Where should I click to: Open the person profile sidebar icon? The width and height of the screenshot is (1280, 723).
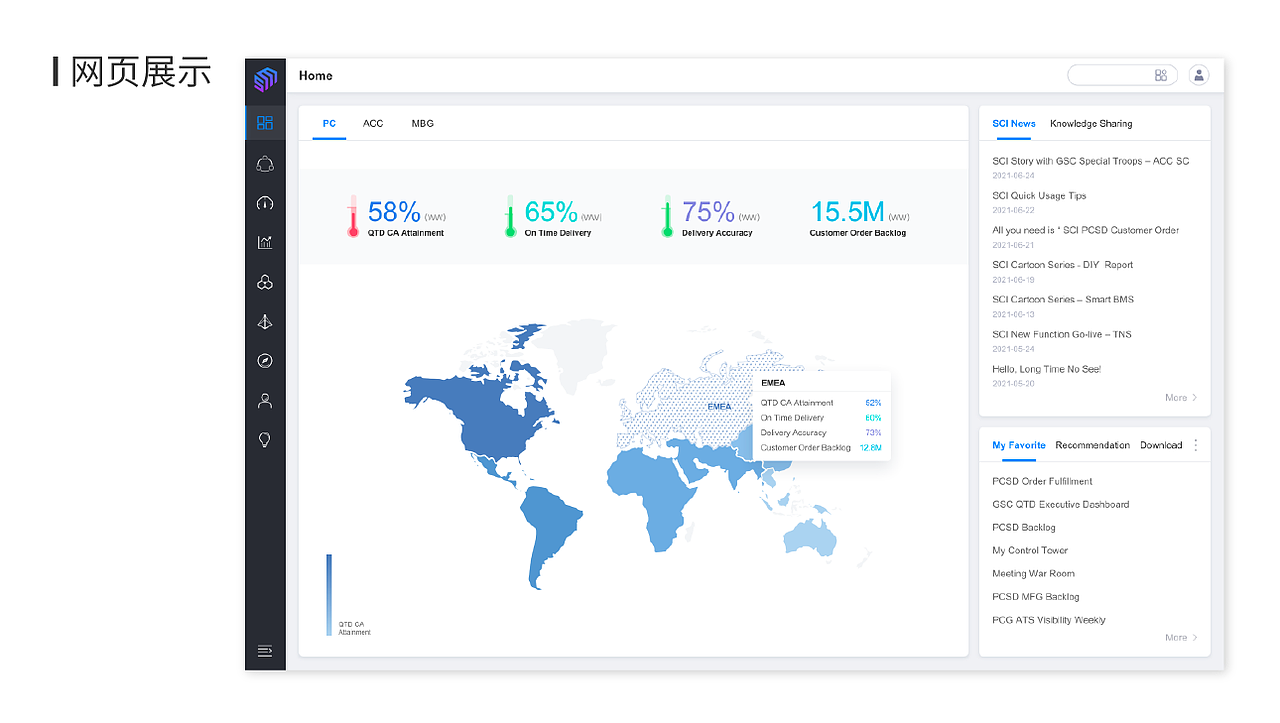pyautogui.click(x=265, y=401)
